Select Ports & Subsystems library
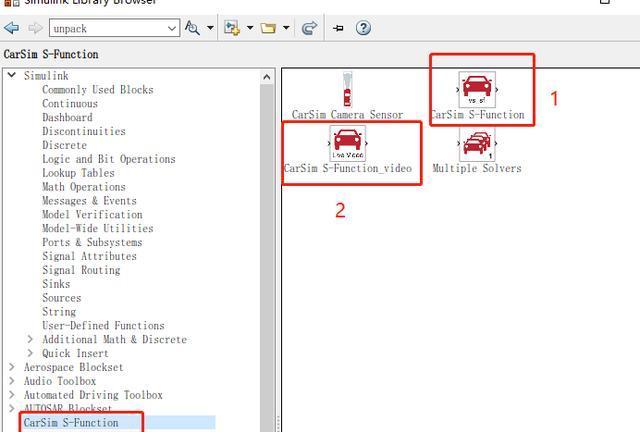Screen dimensions: 640x432 pyautogui.click(x=93, y=243)
